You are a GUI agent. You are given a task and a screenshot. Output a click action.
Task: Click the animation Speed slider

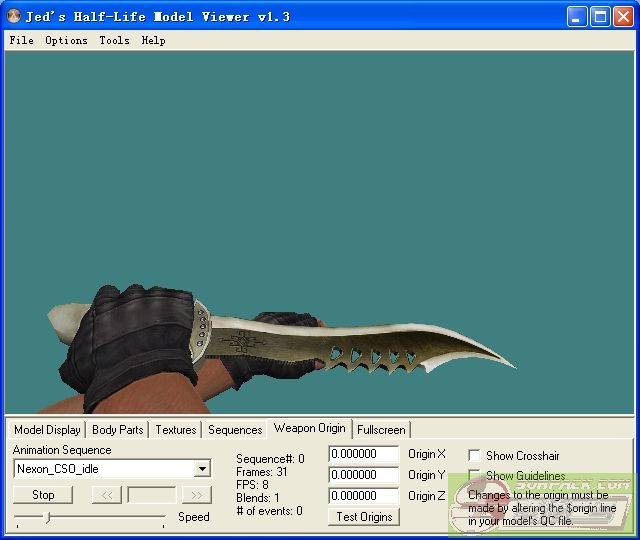[x=90, y=517]
